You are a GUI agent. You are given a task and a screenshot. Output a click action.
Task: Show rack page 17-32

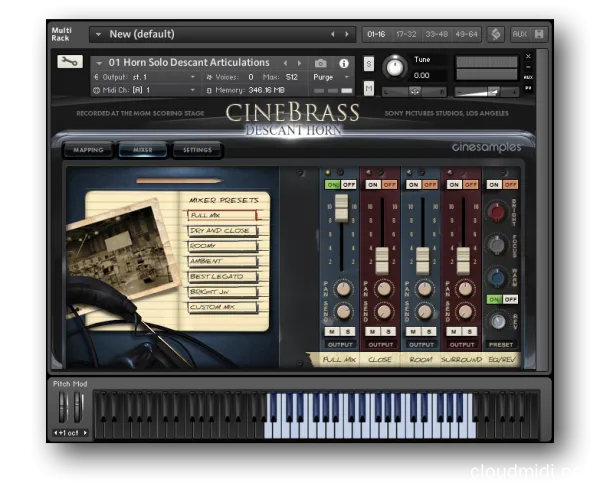tap(406, 34)
